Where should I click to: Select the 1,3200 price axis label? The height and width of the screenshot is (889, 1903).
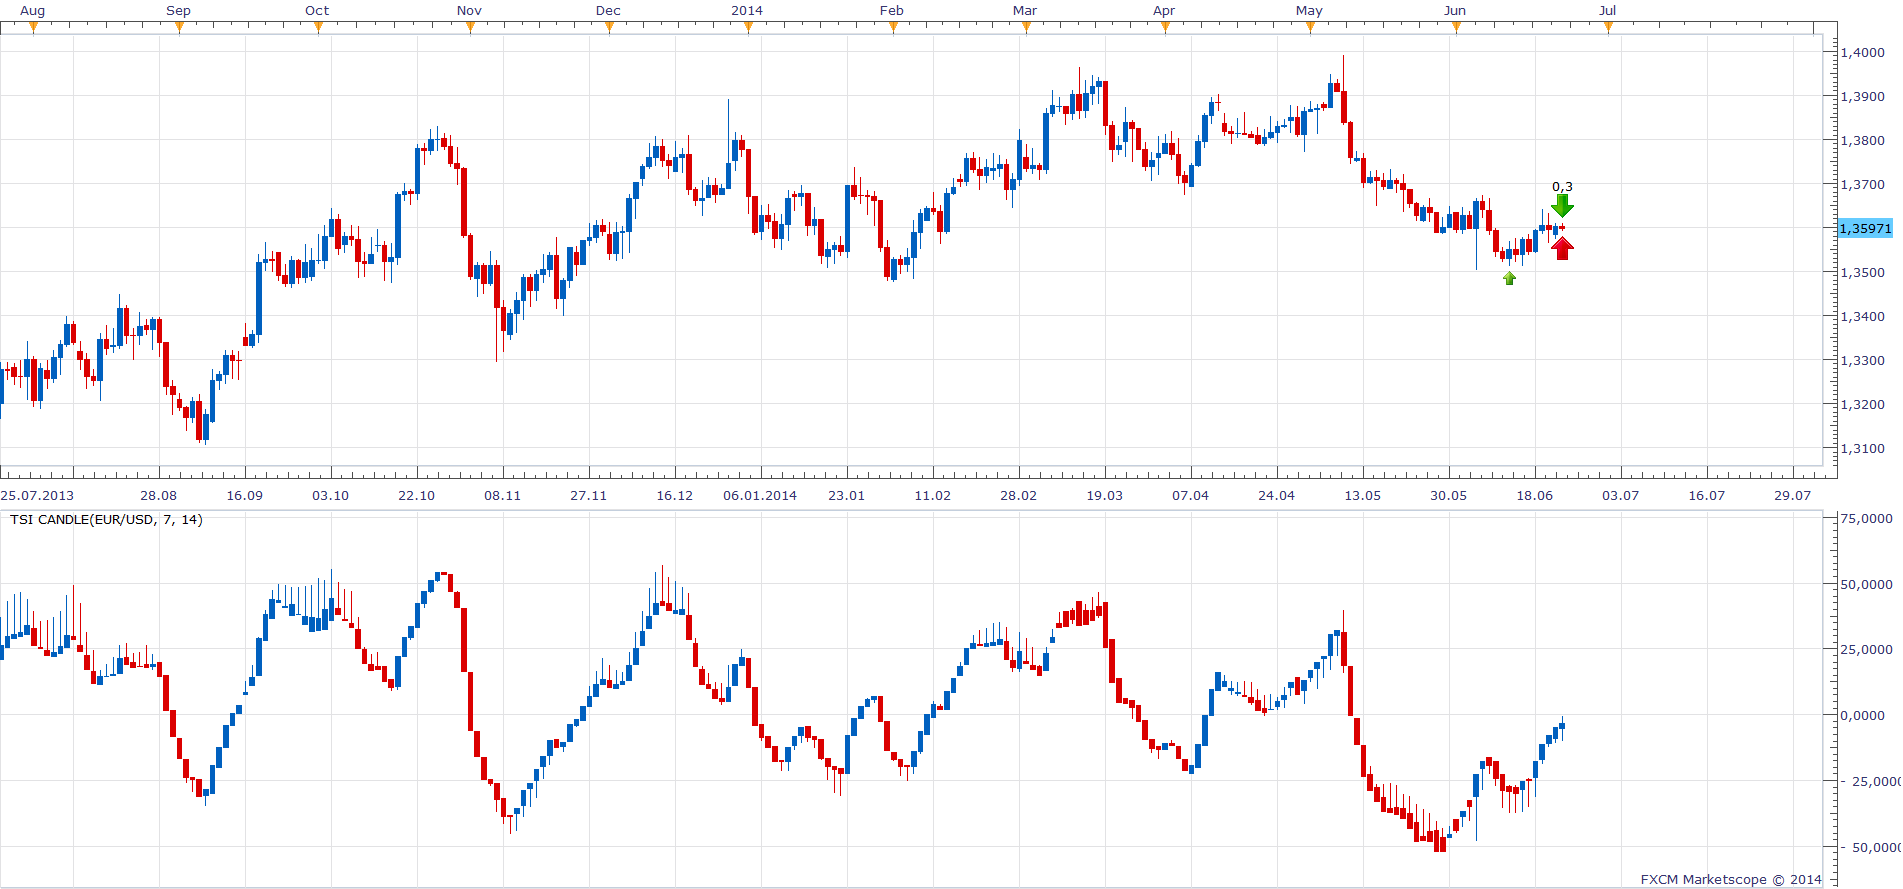(1863, 404)
